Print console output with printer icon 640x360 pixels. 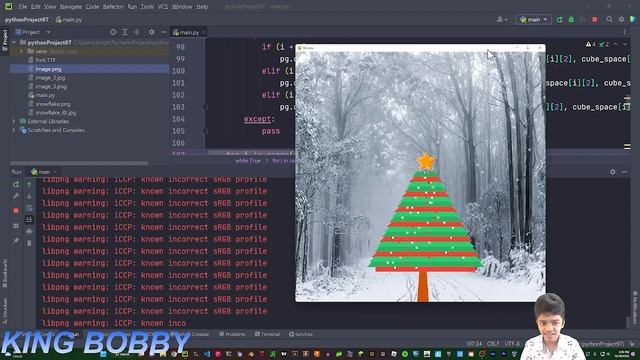[29, 231]
